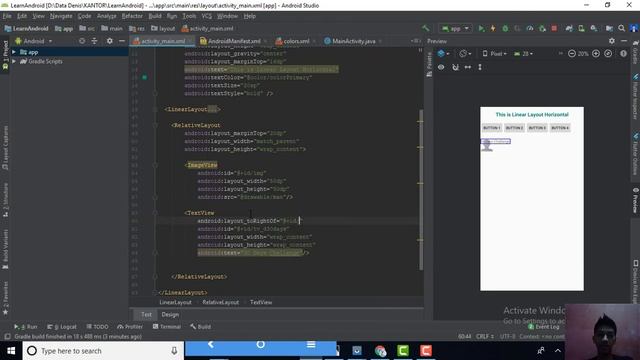Apply Changes using the lightning bolt icon

pyautogui.click(x=493, y=28)
